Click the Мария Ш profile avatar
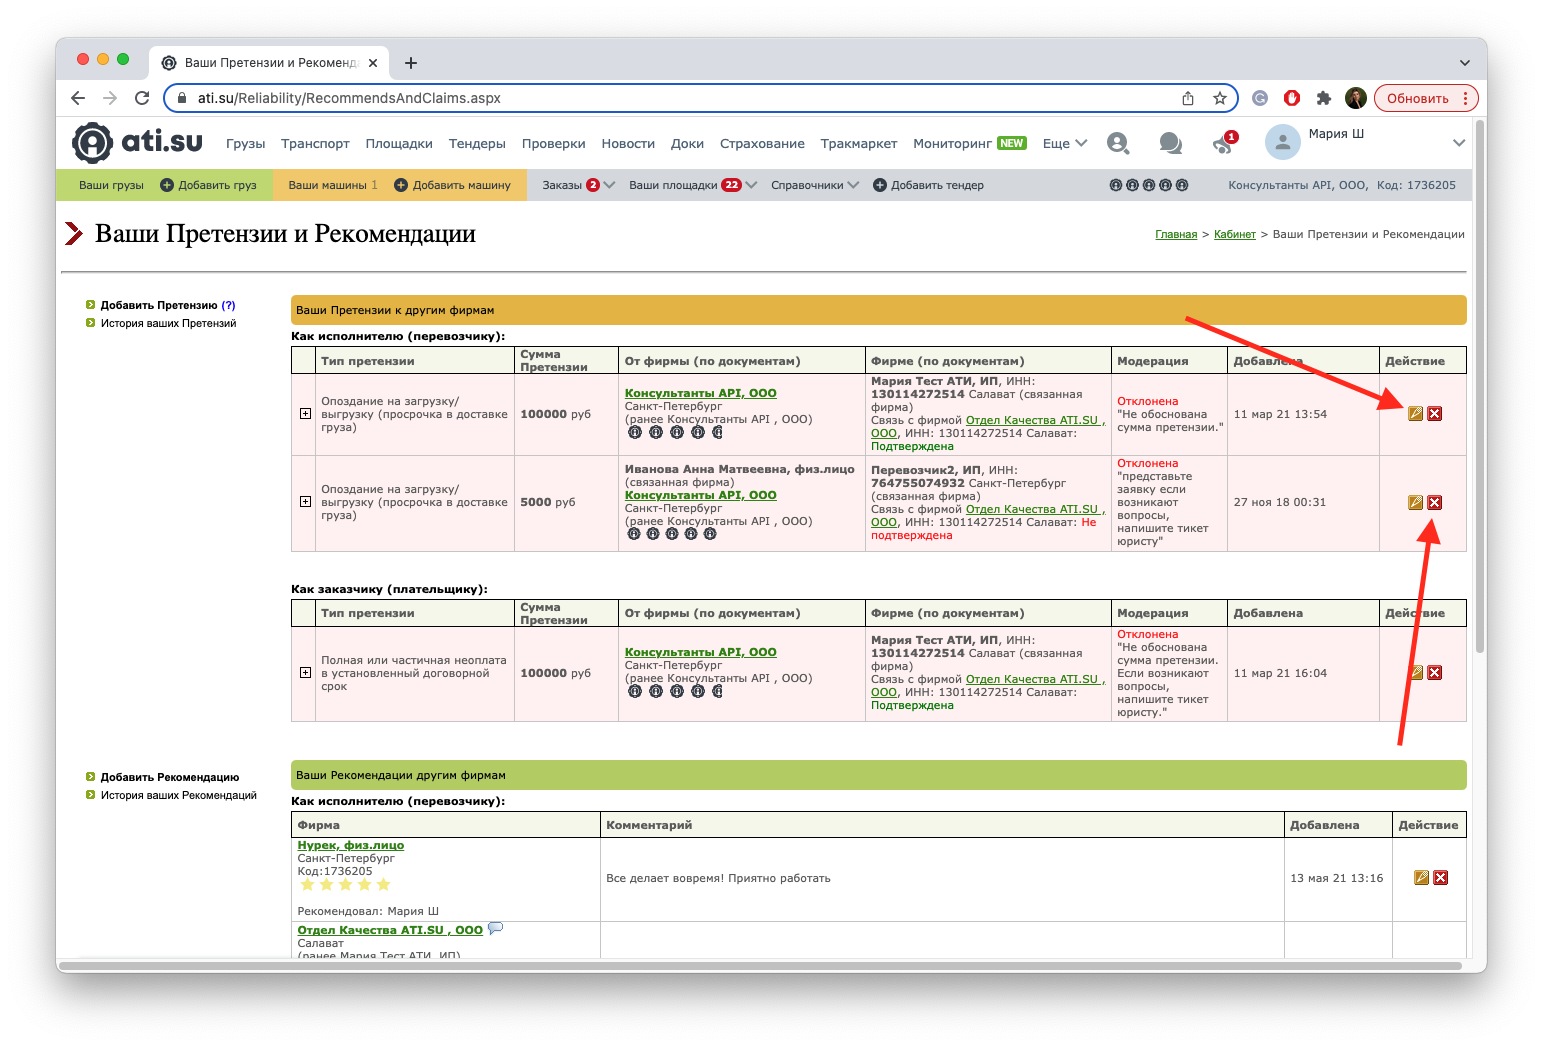1543x1047 pixels. coord(1282,142)
